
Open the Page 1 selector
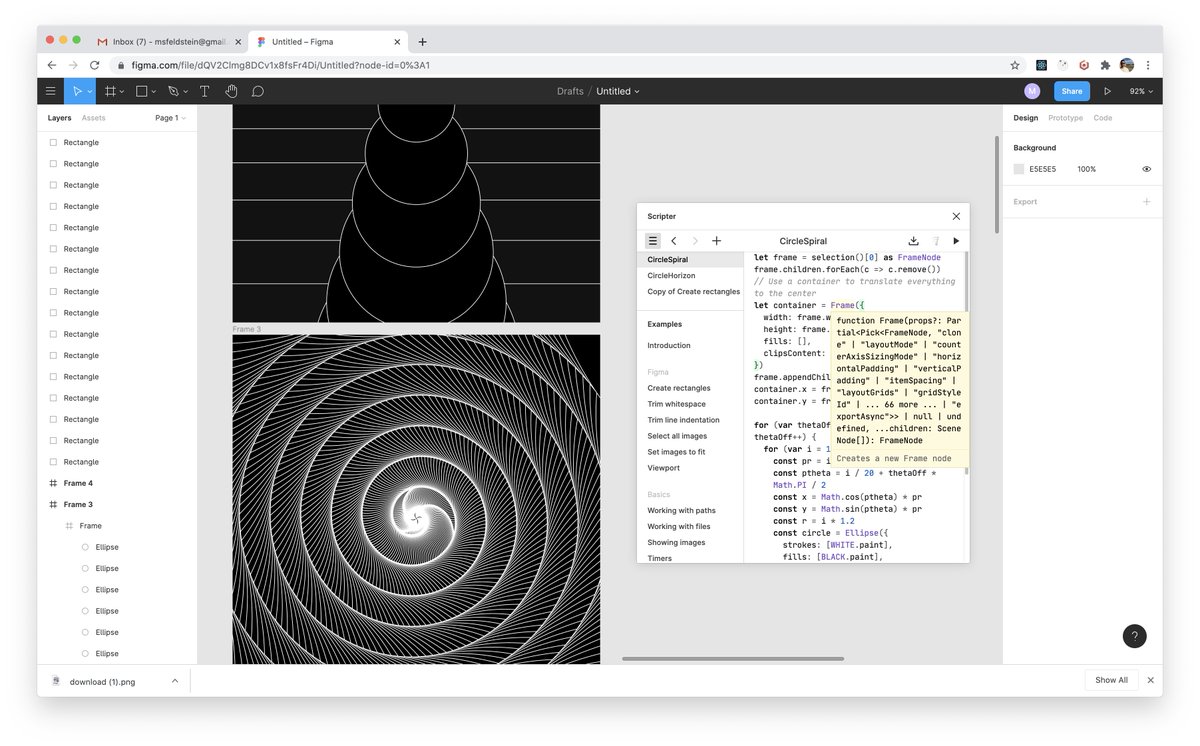coord(168,117)
